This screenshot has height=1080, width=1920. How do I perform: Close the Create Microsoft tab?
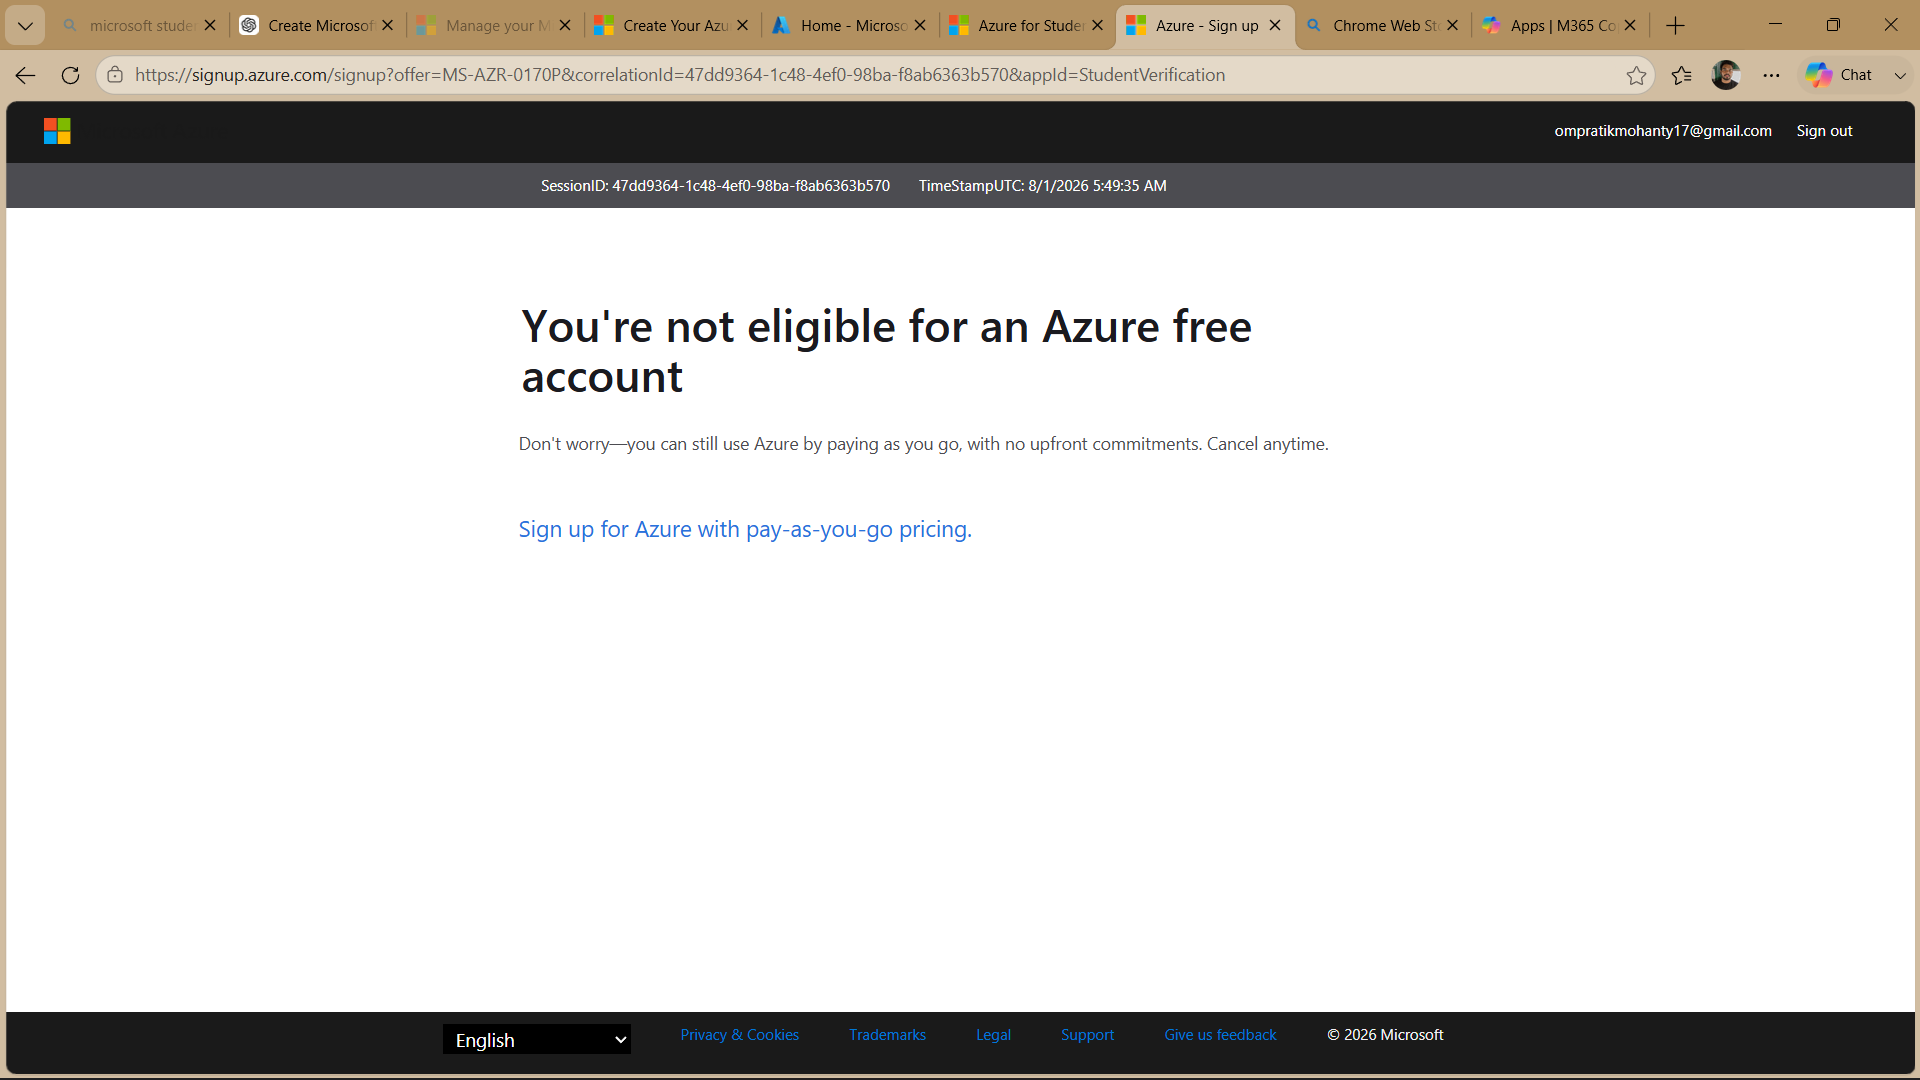pos(388,26)
